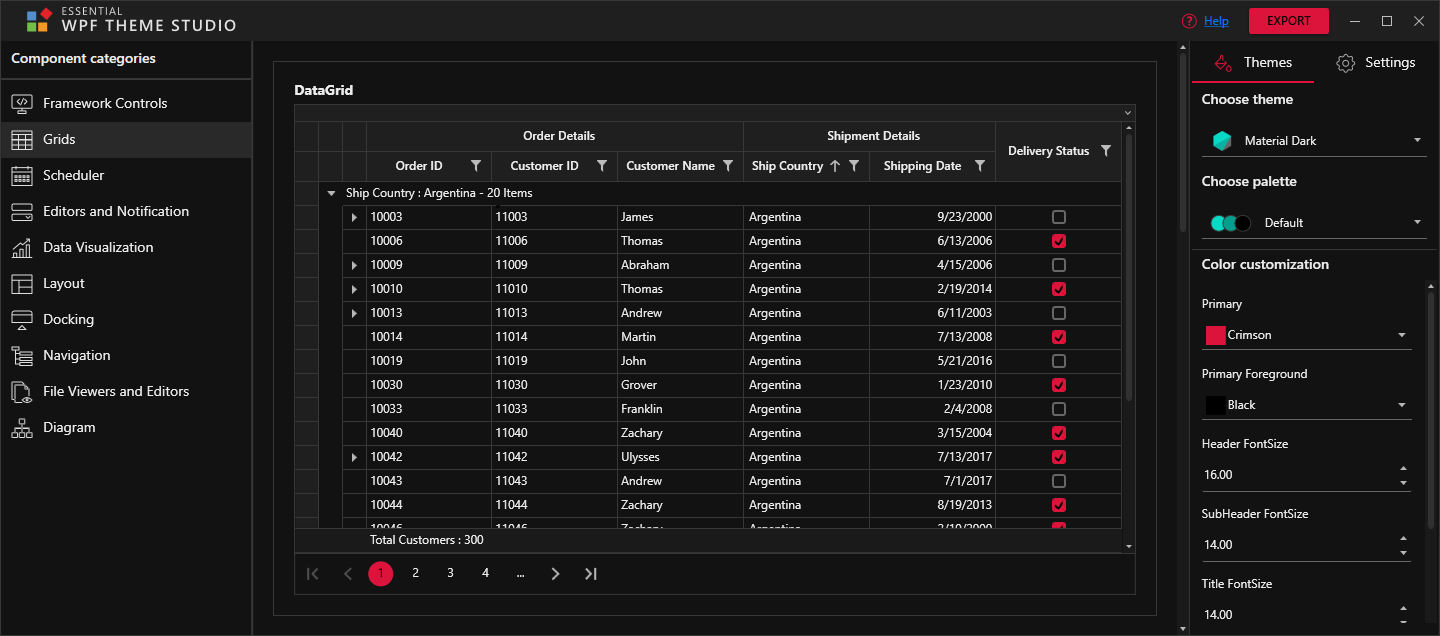Click the Scheduler calendar icon
The width and height of the screenshot is (1440, 636).
[x=22, y=176]
